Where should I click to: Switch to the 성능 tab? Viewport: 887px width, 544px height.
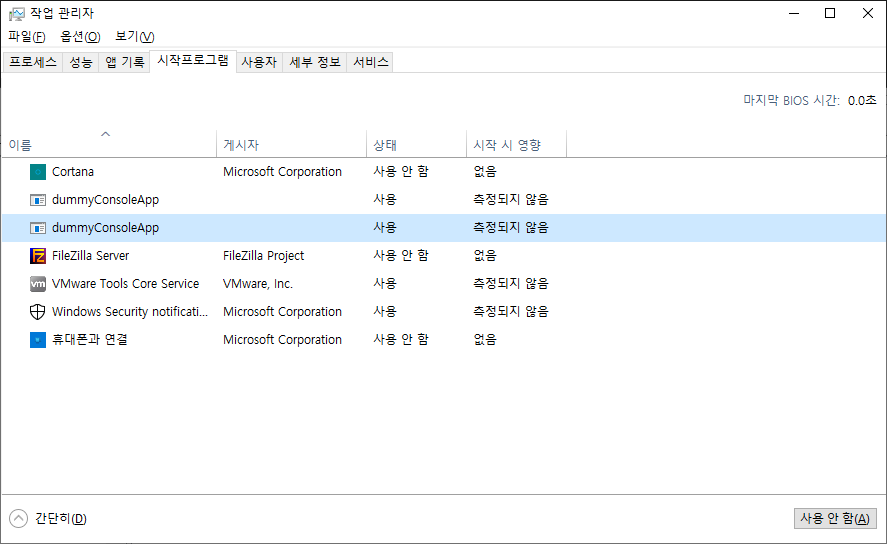pyautogui.click(x=81, y=62)
